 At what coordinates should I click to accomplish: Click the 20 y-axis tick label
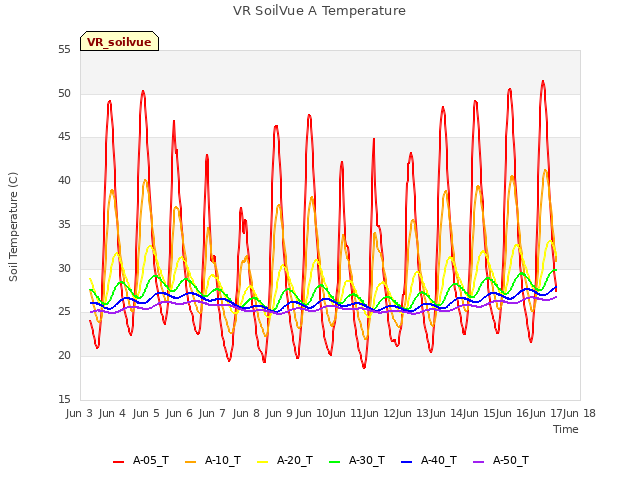(x=64, y=356)
